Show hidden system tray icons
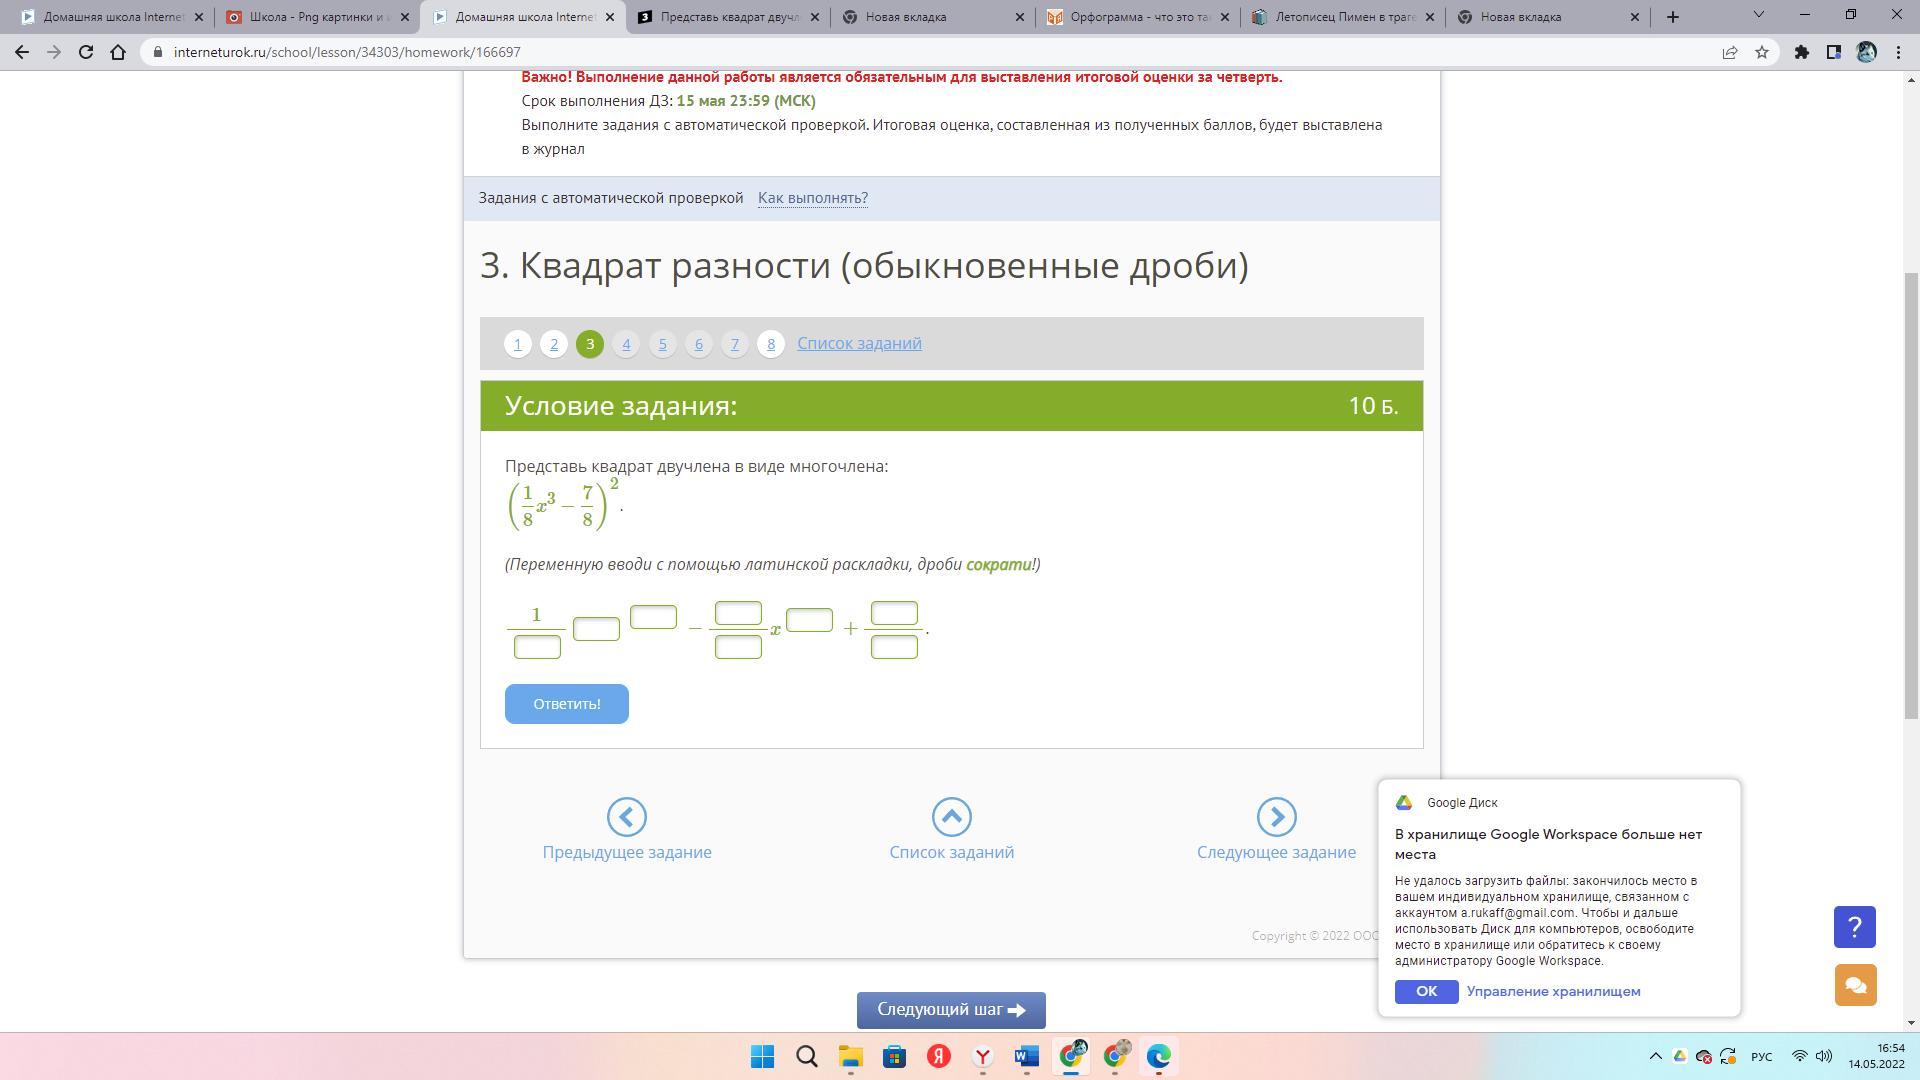 1655,1056
